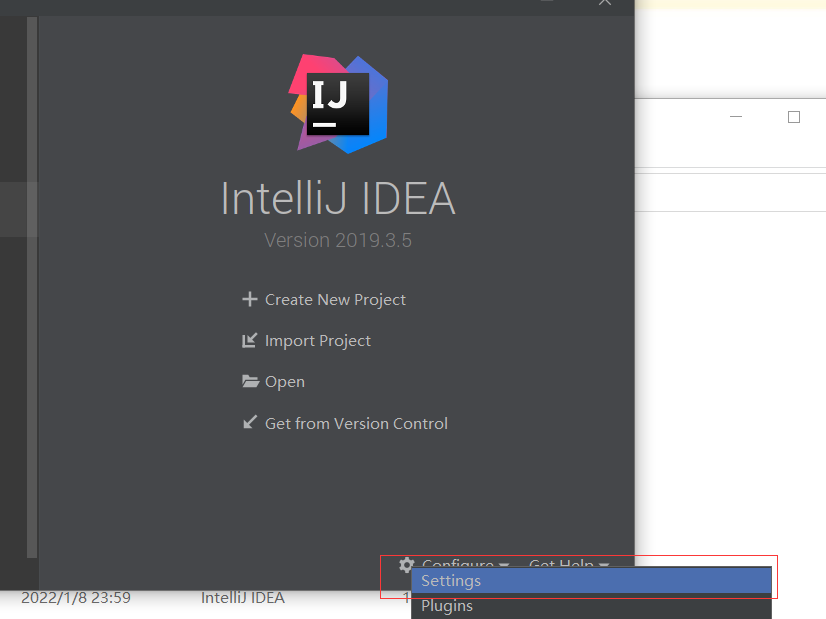Screen dimensions: 826x619
Task: Click the Open folder icon
Action: tap(250, 381)
